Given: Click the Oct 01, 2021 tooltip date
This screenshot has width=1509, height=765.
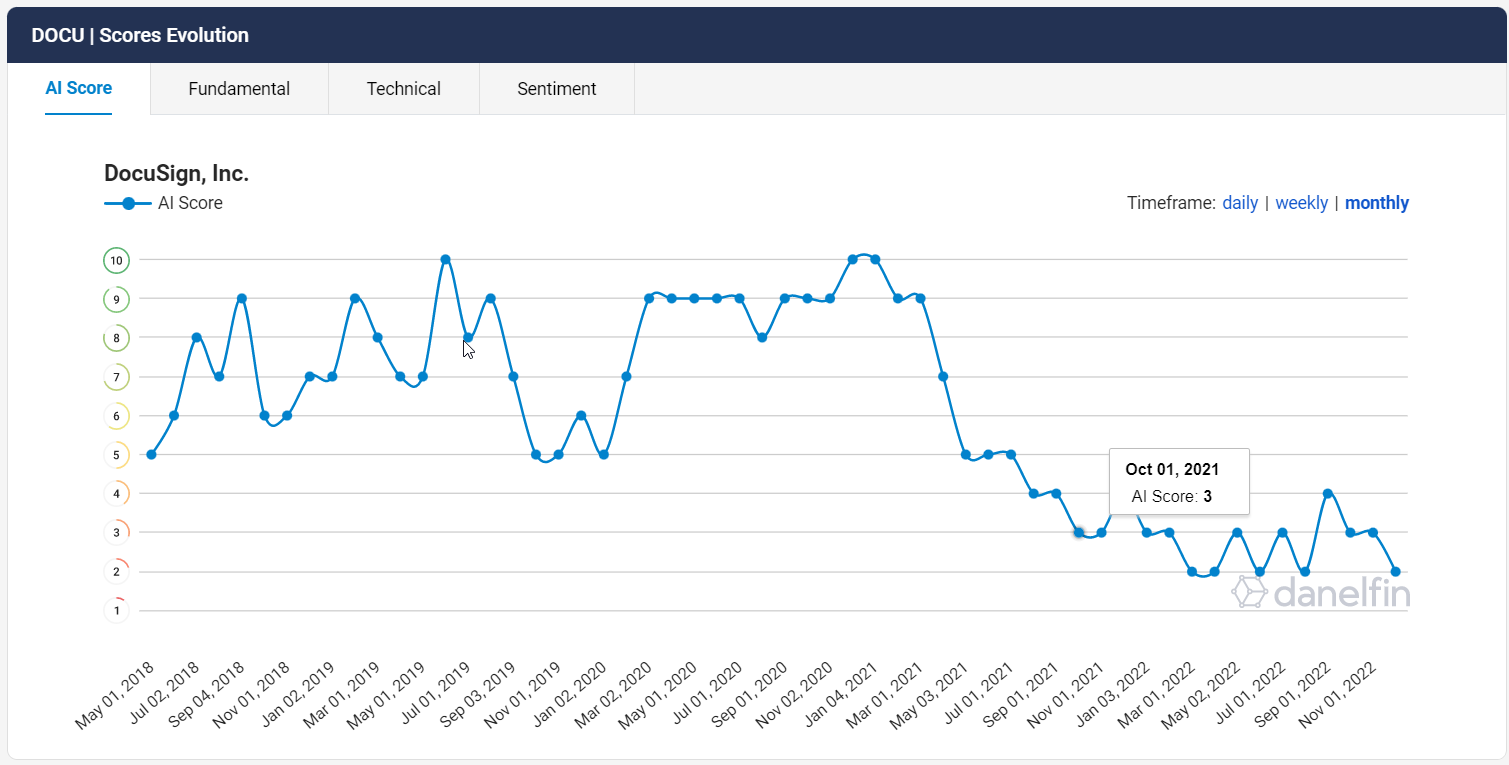Looking at the screenshot, I should coord(1172,469).
